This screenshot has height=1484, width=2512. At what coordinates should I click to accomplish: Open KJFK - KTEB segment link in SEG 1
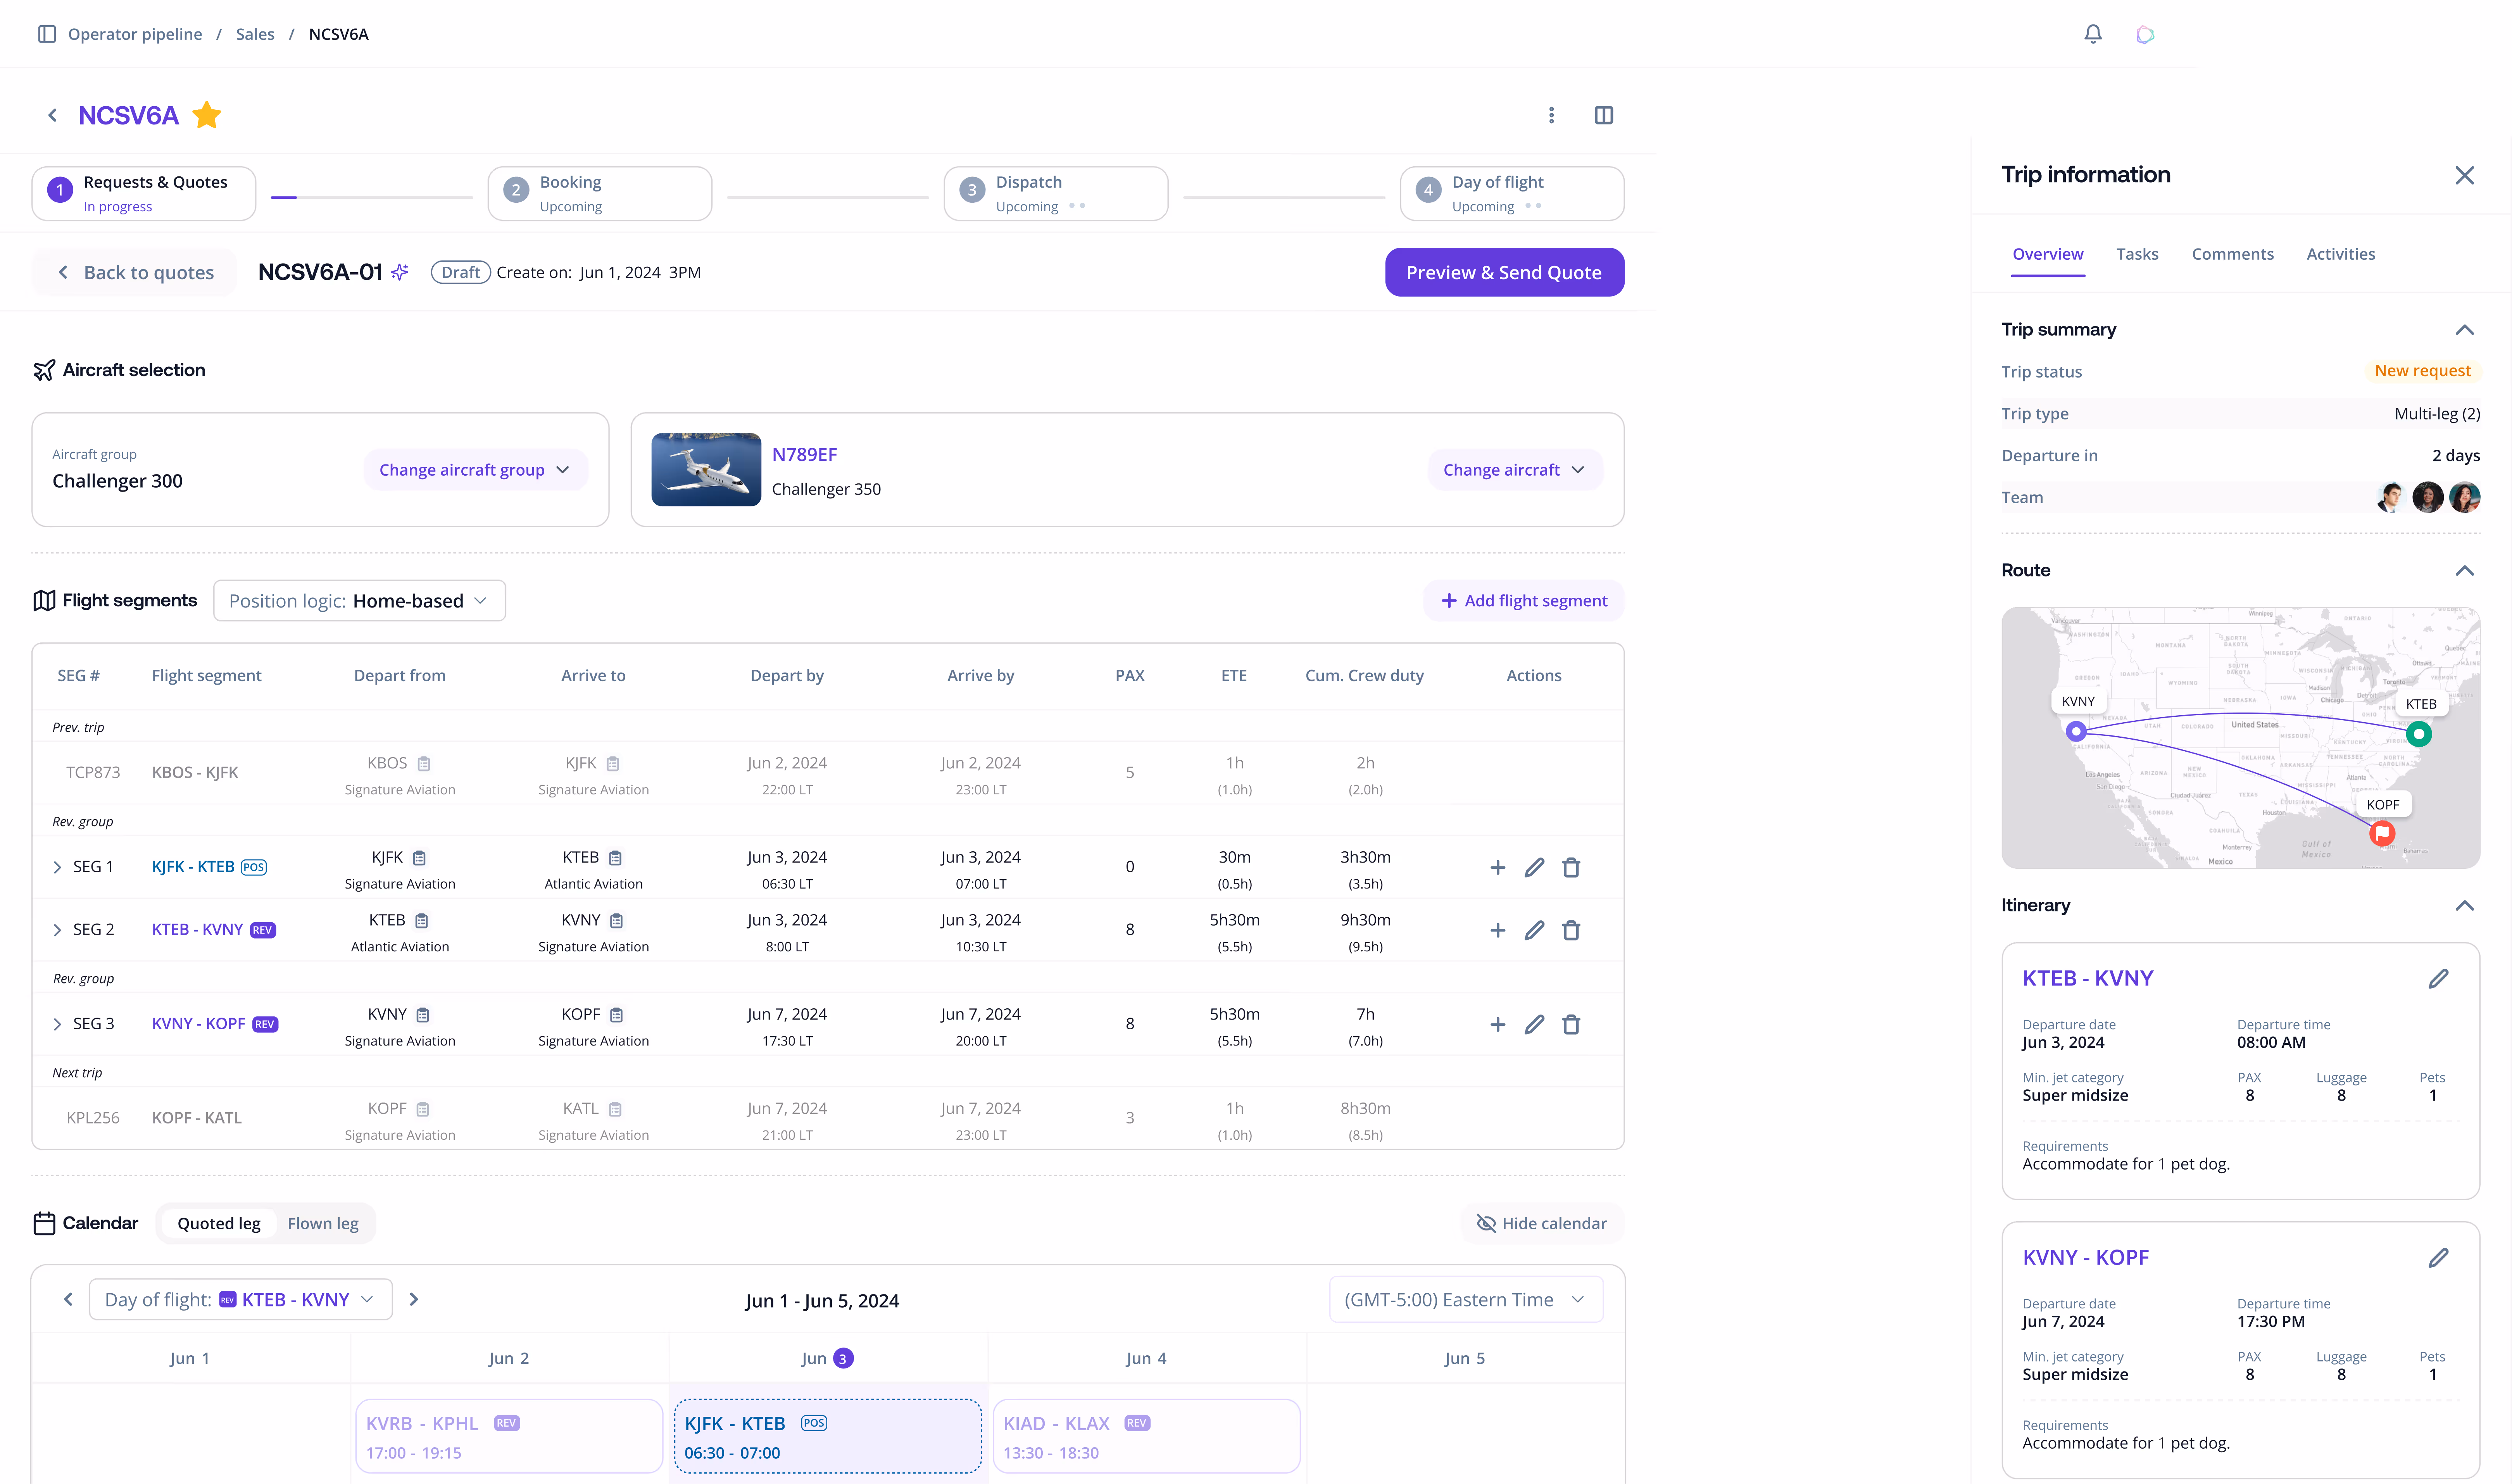(193, 867)
